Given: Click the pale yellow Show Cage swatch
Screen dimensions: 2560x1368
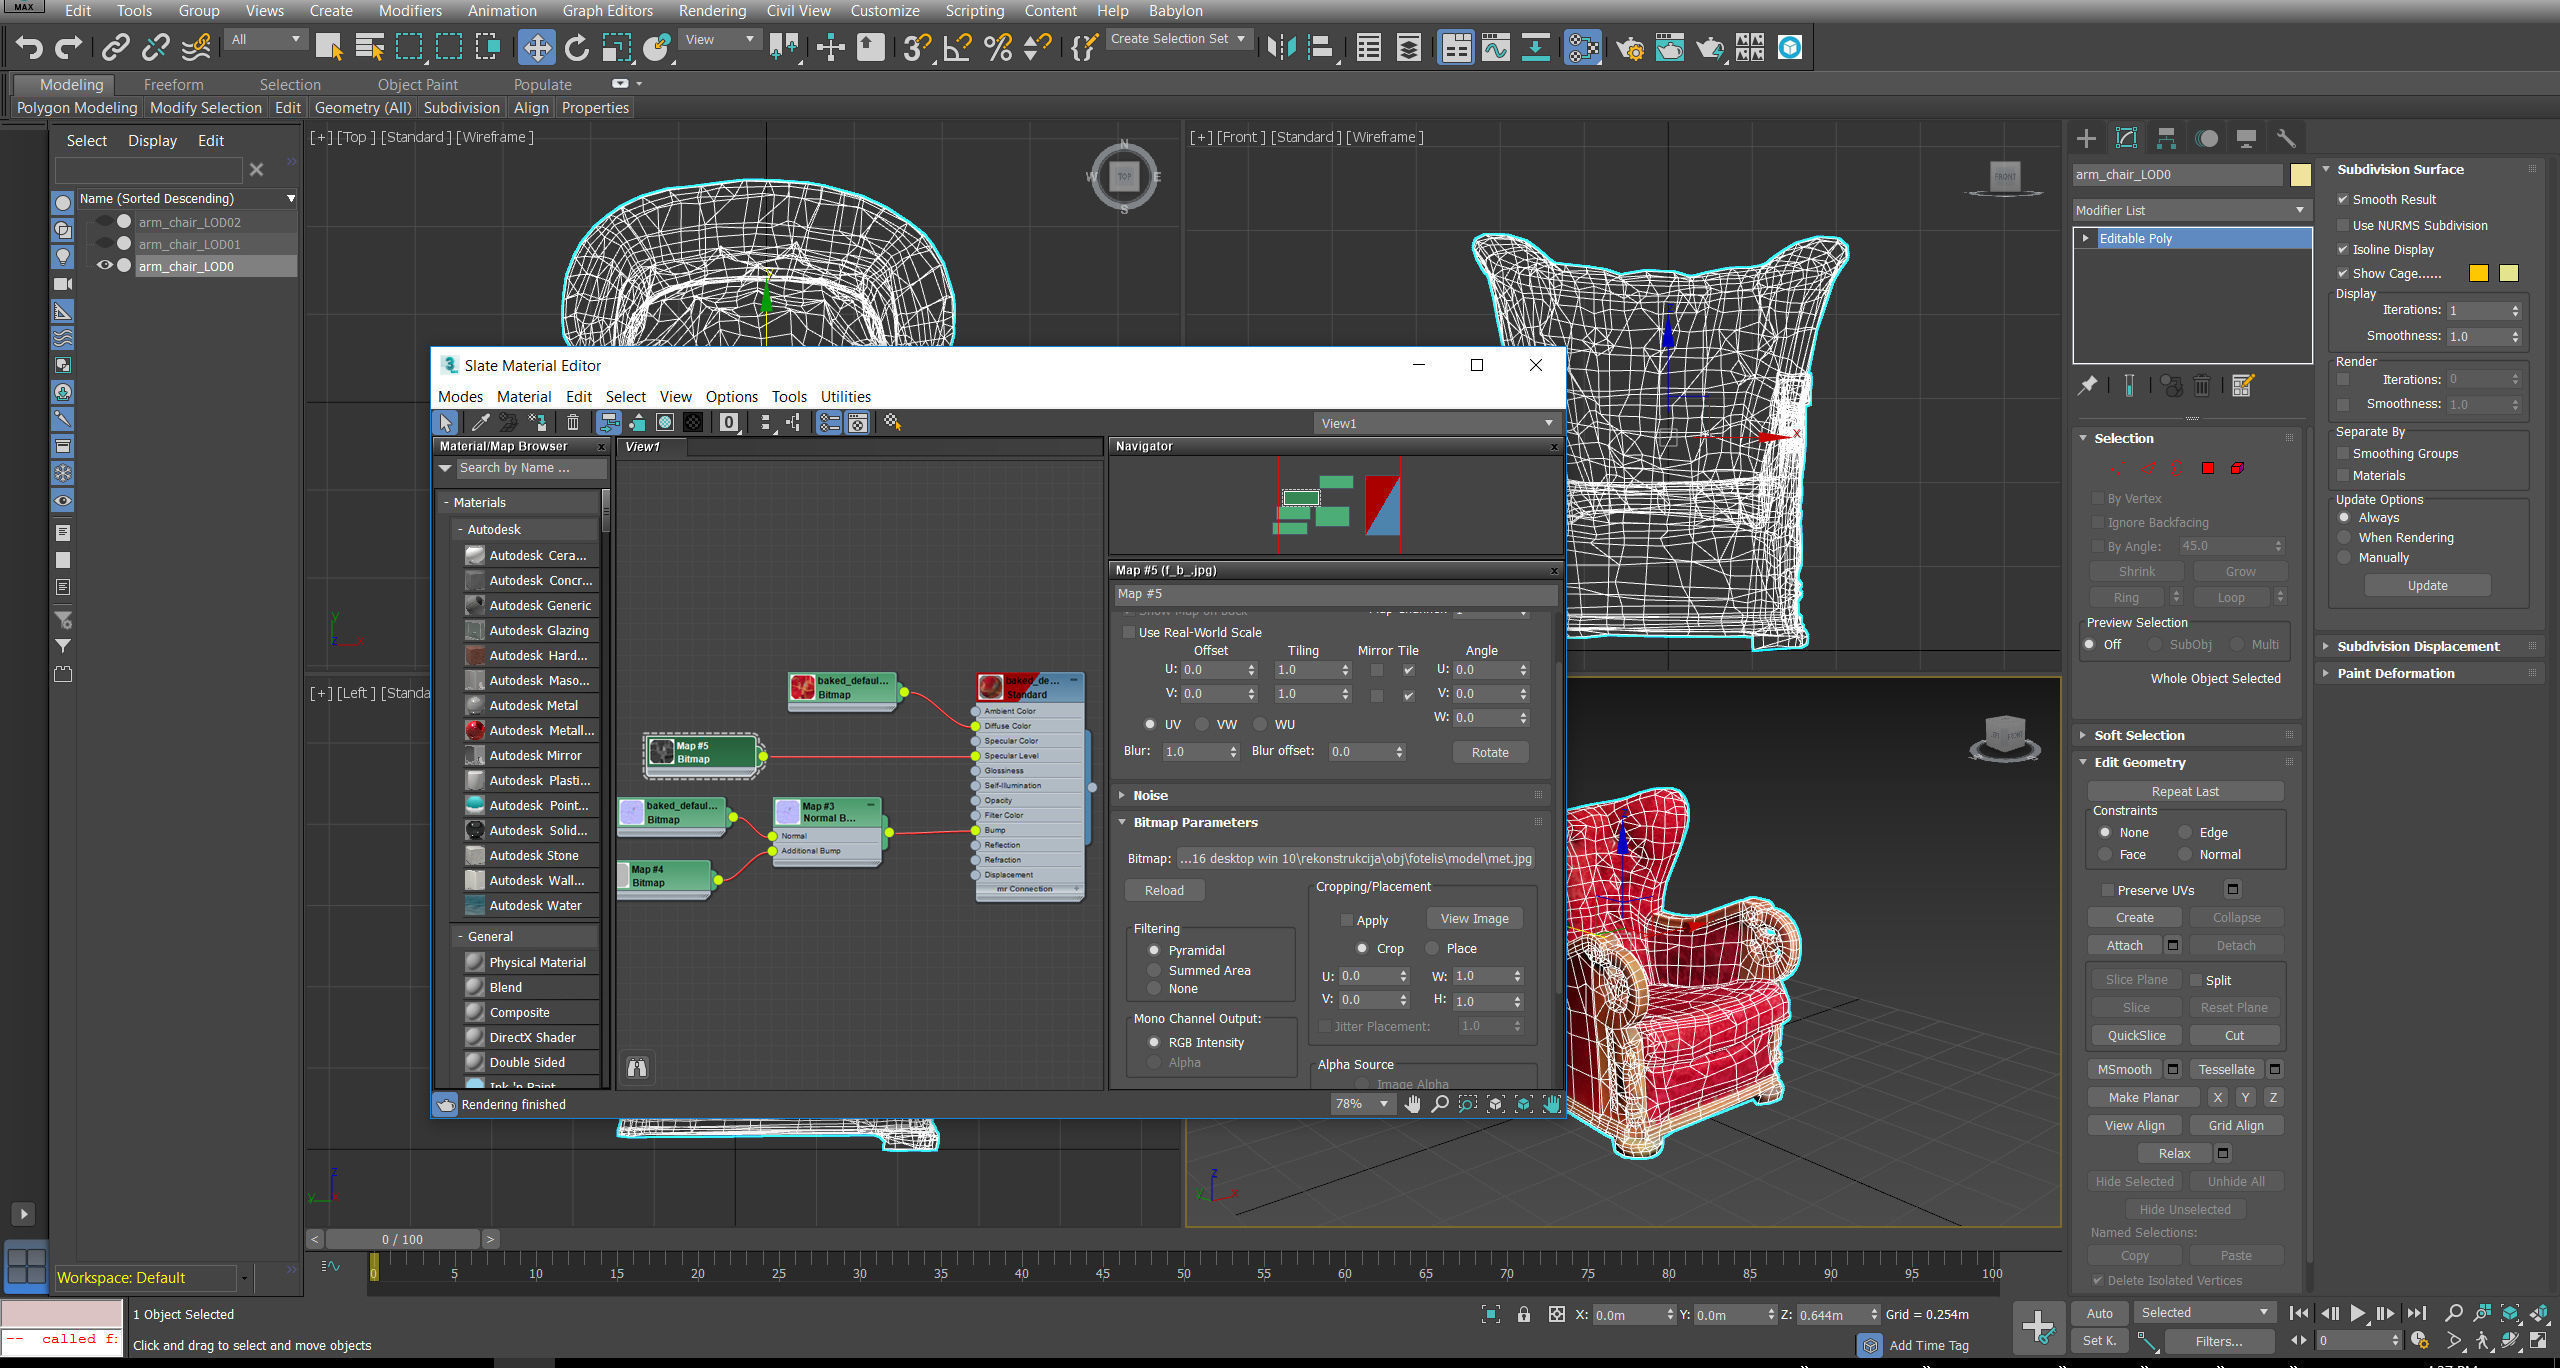Looking at the screenshot, I should (2508, 273).
